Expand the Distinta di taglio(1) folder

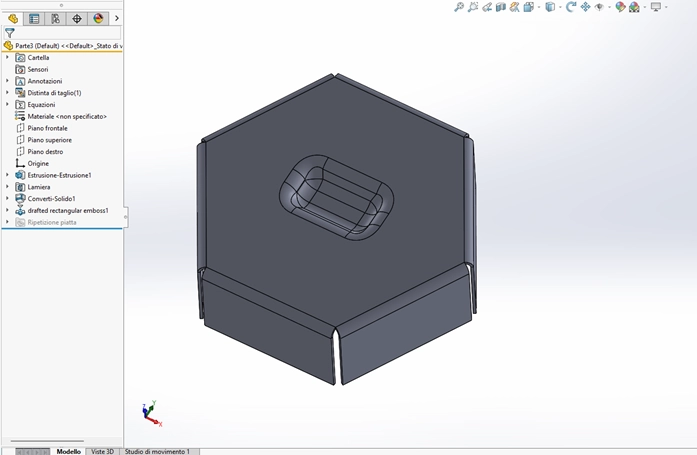point(8,93)
